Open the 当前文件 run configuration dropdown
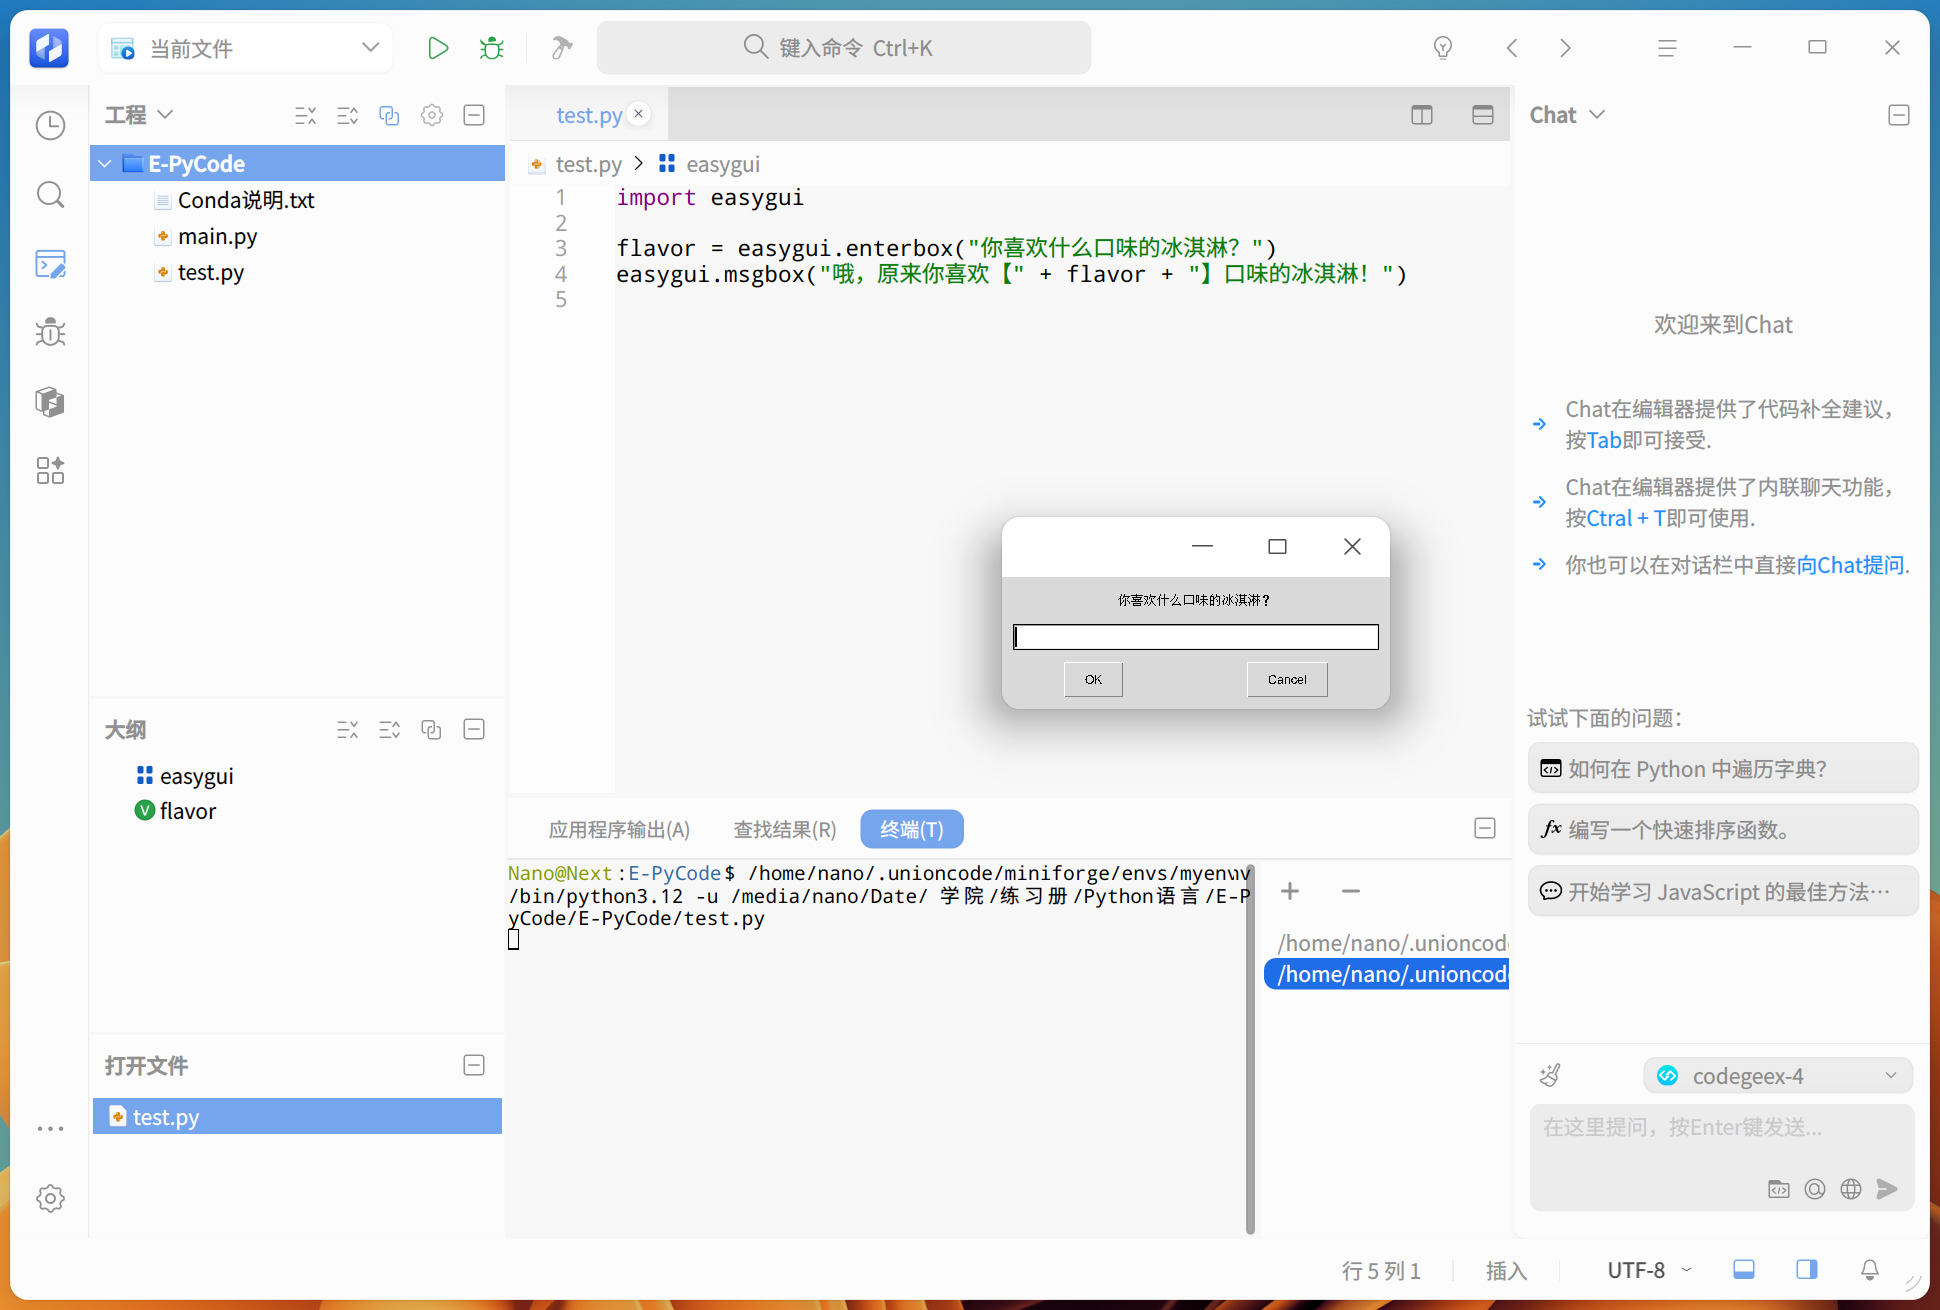1940x1310 pixels. pos(246,48)
